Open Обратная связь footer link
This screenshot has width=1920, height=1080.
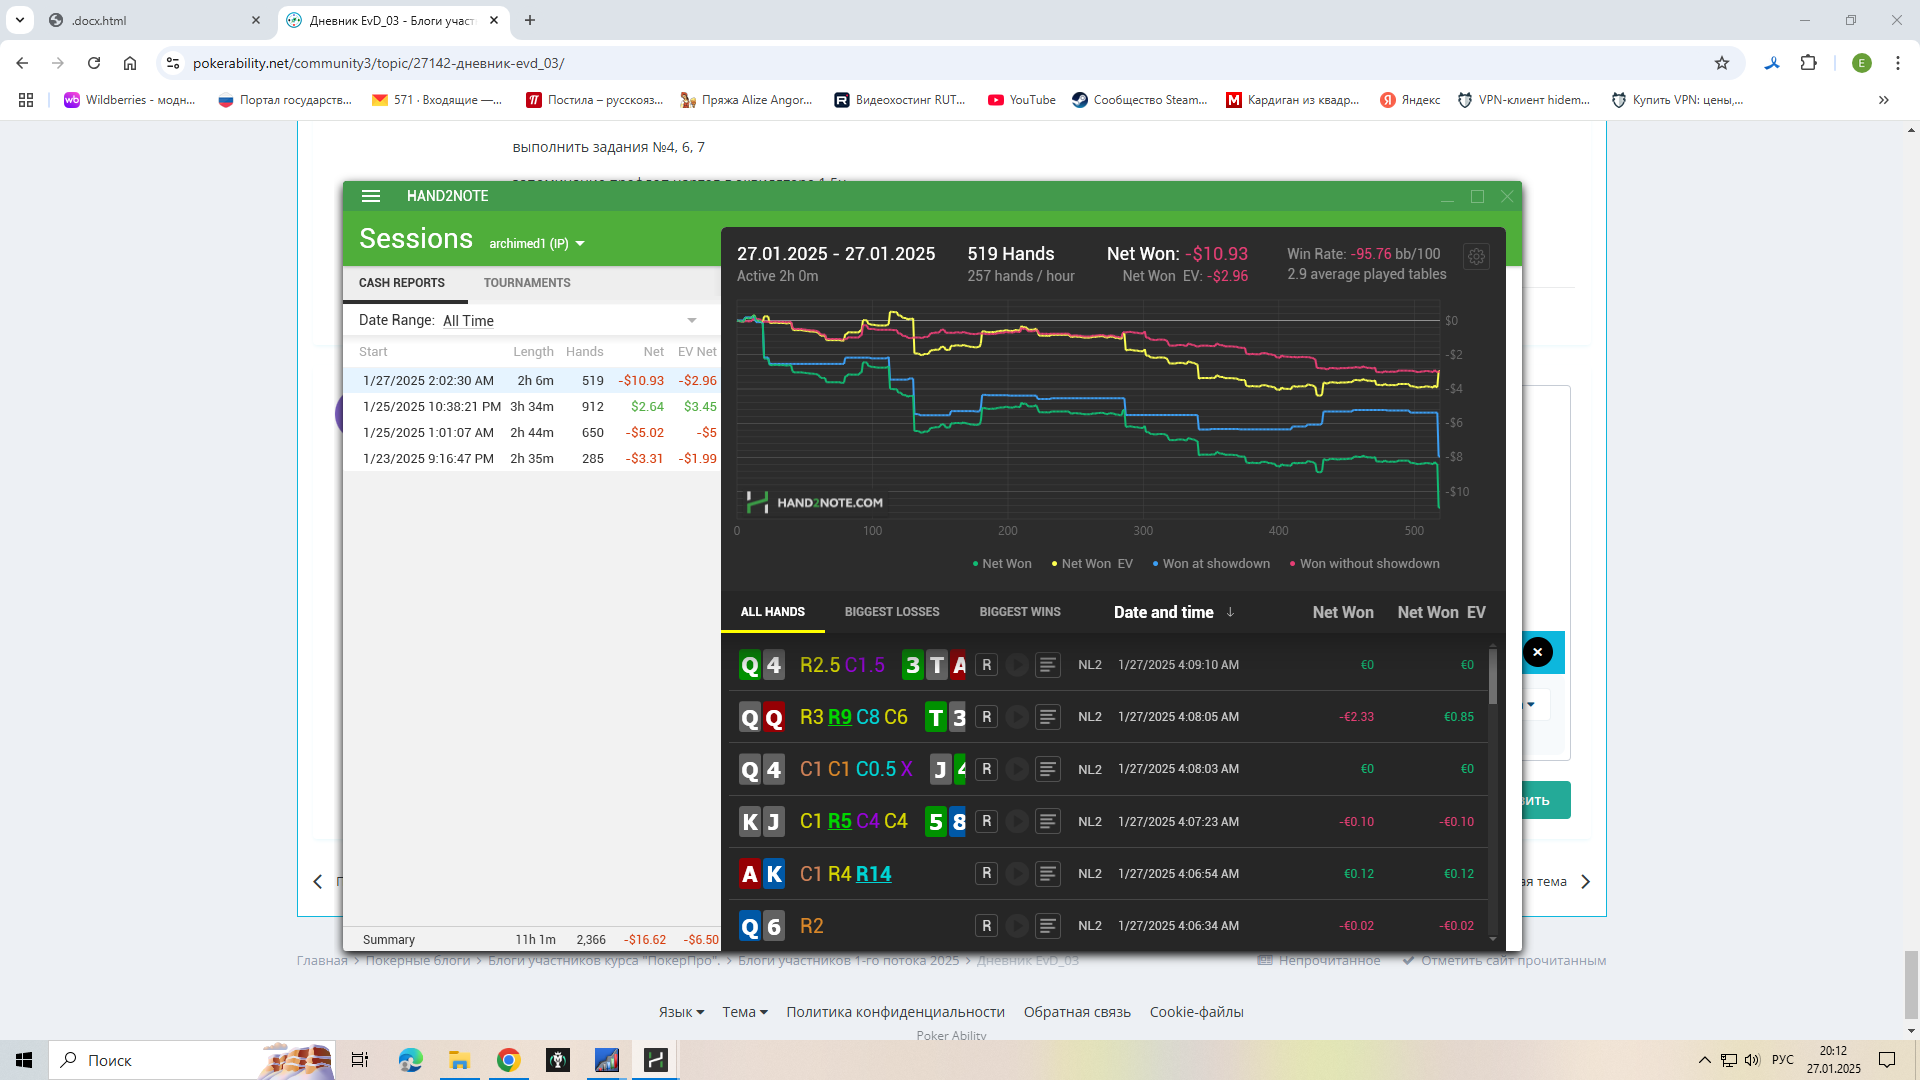click(x=1077, y=1012)
